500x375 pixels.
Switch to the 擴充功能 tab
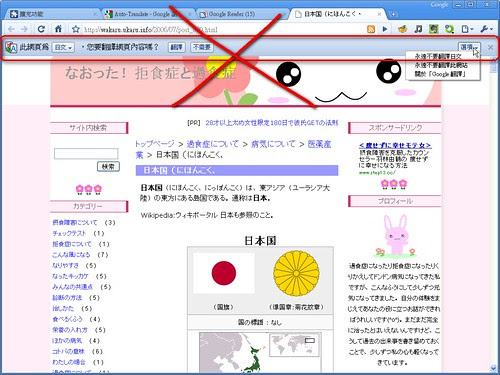[x=52, y=14]
